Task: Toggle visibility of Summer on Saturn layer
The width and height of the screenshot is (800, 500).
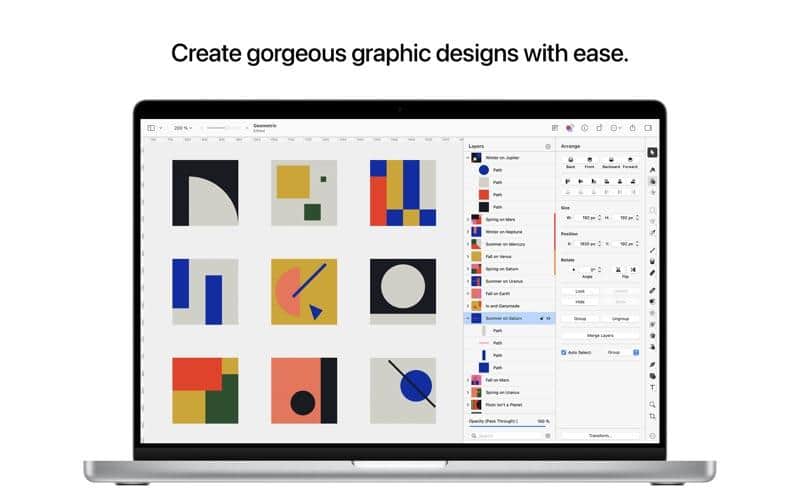Action: (x=549, y=318)
